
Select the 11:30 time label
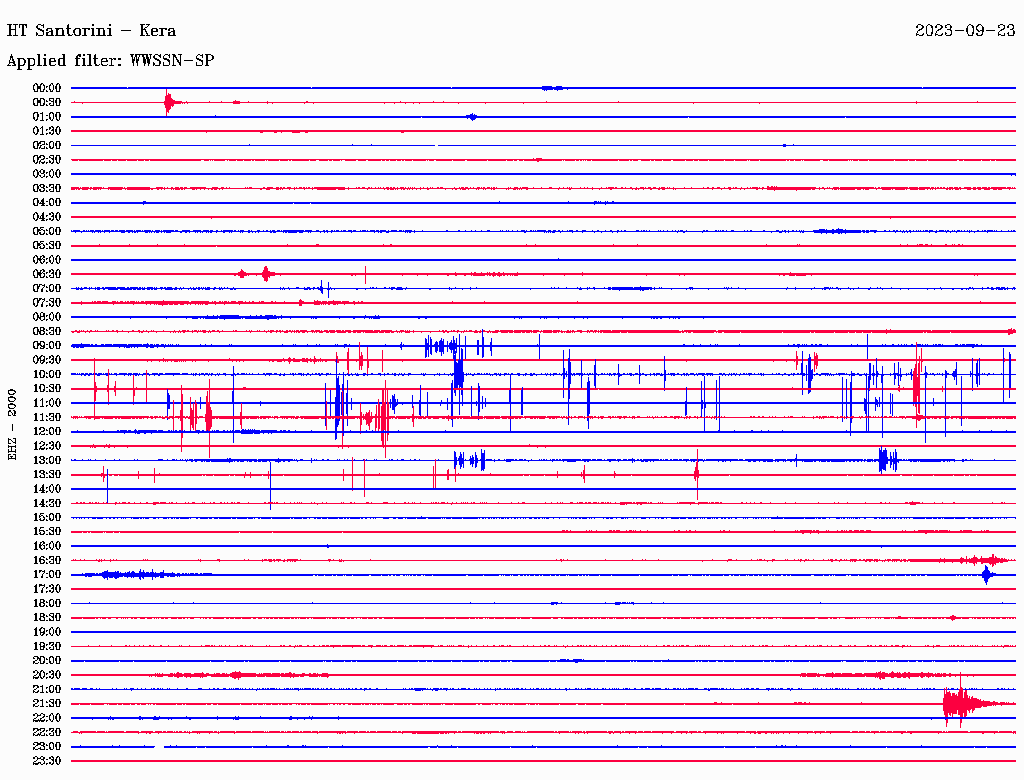[x=47, y=417]
